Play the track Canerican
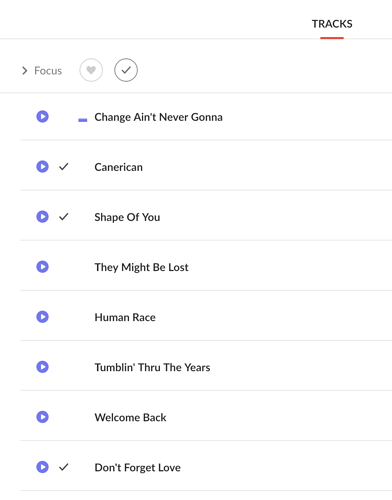 click(42, 167)
